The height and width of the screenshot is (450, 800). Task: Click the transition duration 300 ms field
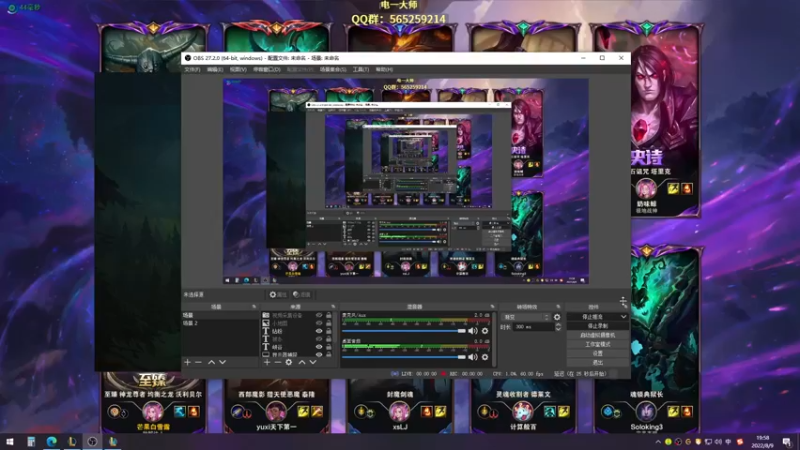pos(534,327)
